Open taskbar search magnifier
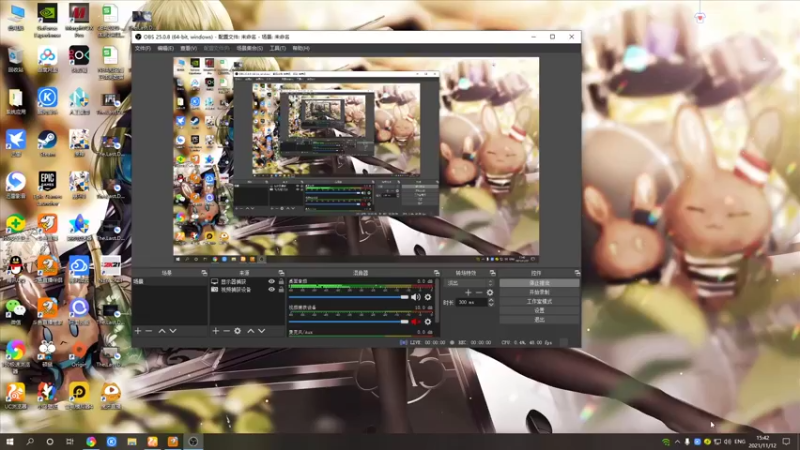The height and width of the screenshot is (450, 800). [30, 442]
